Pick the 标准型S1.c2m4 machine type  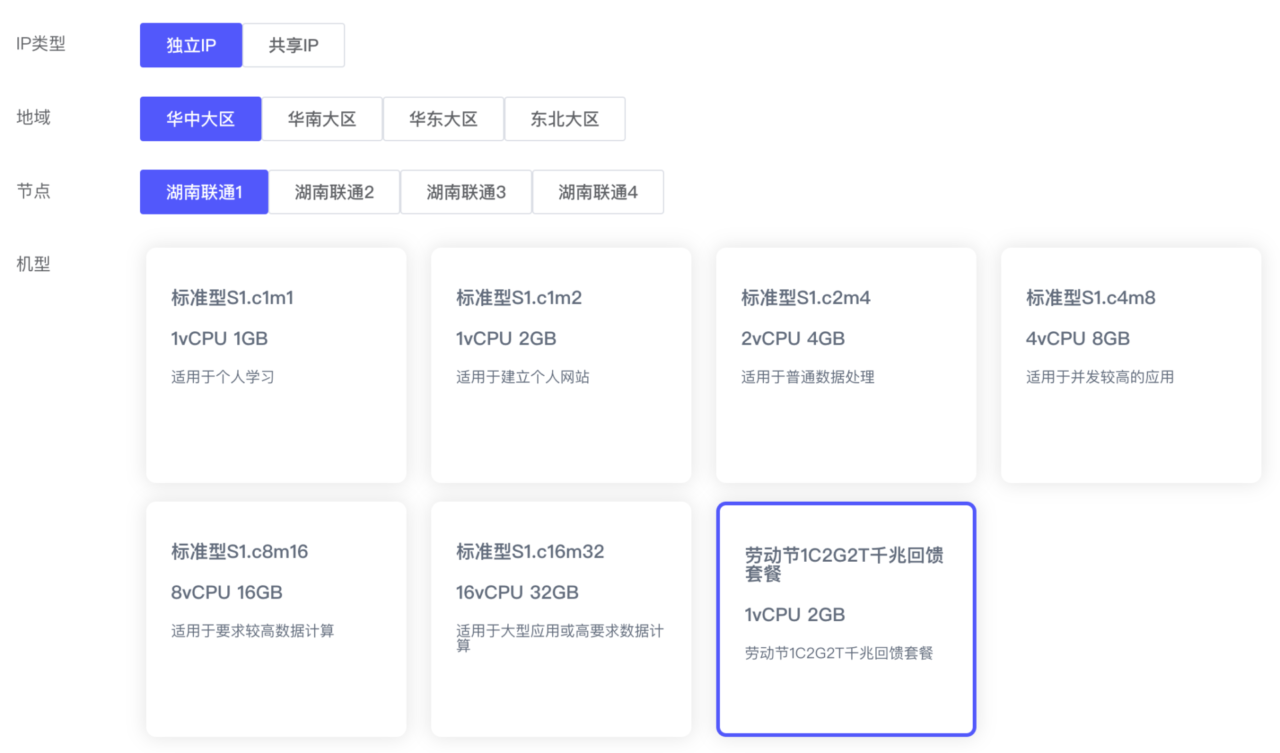pos(846,365)
